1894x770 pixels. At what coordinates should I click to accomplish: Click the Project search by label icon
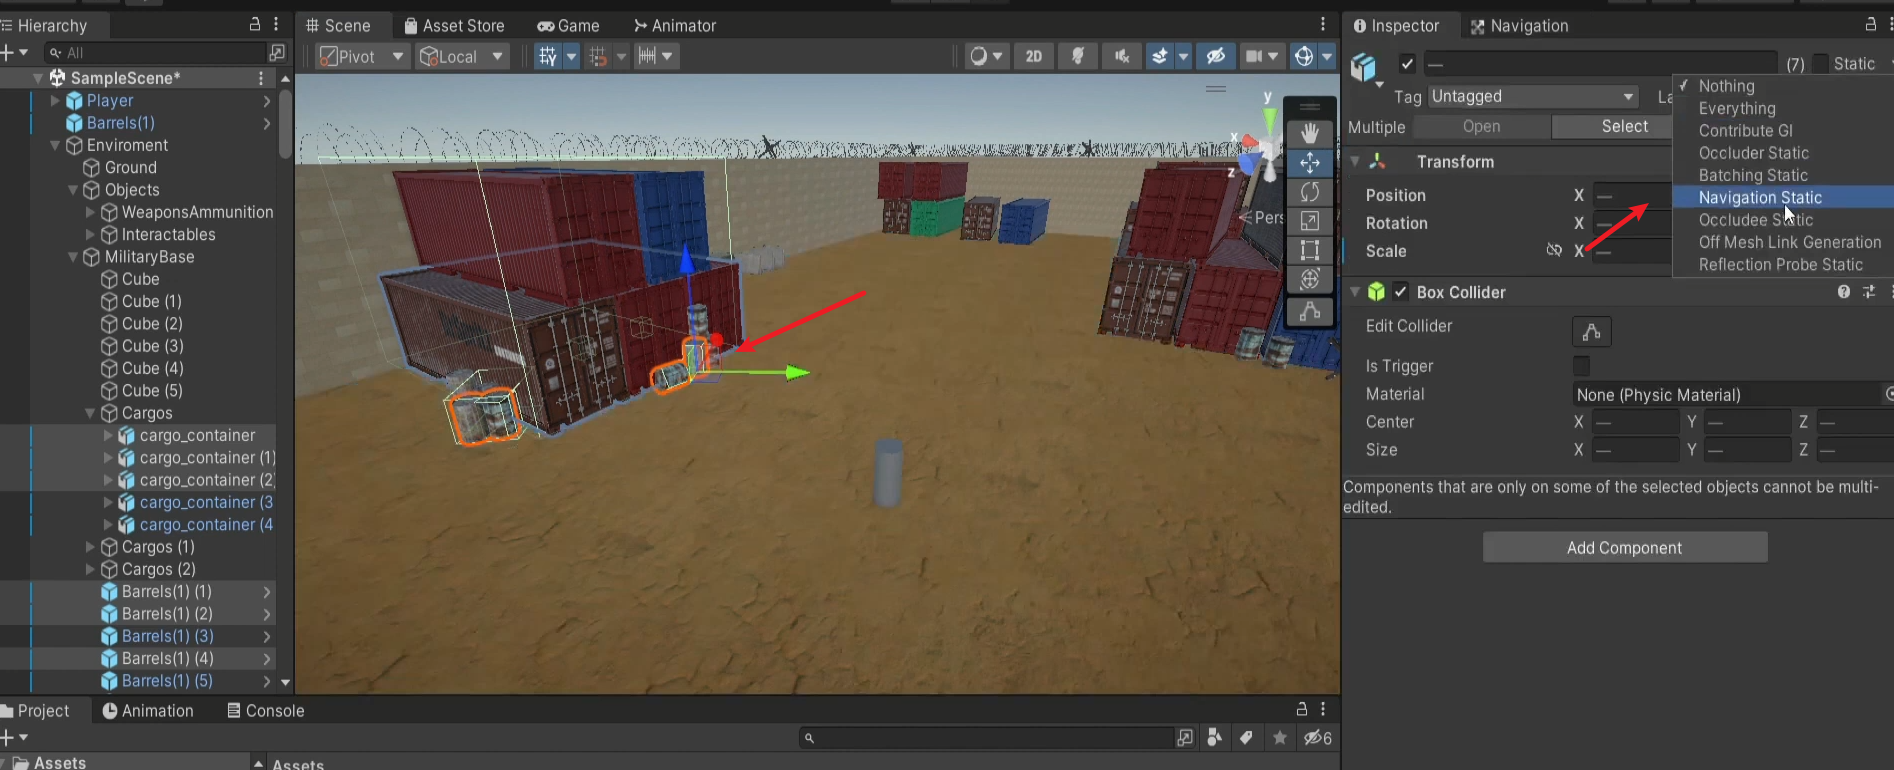point(1246,738)
